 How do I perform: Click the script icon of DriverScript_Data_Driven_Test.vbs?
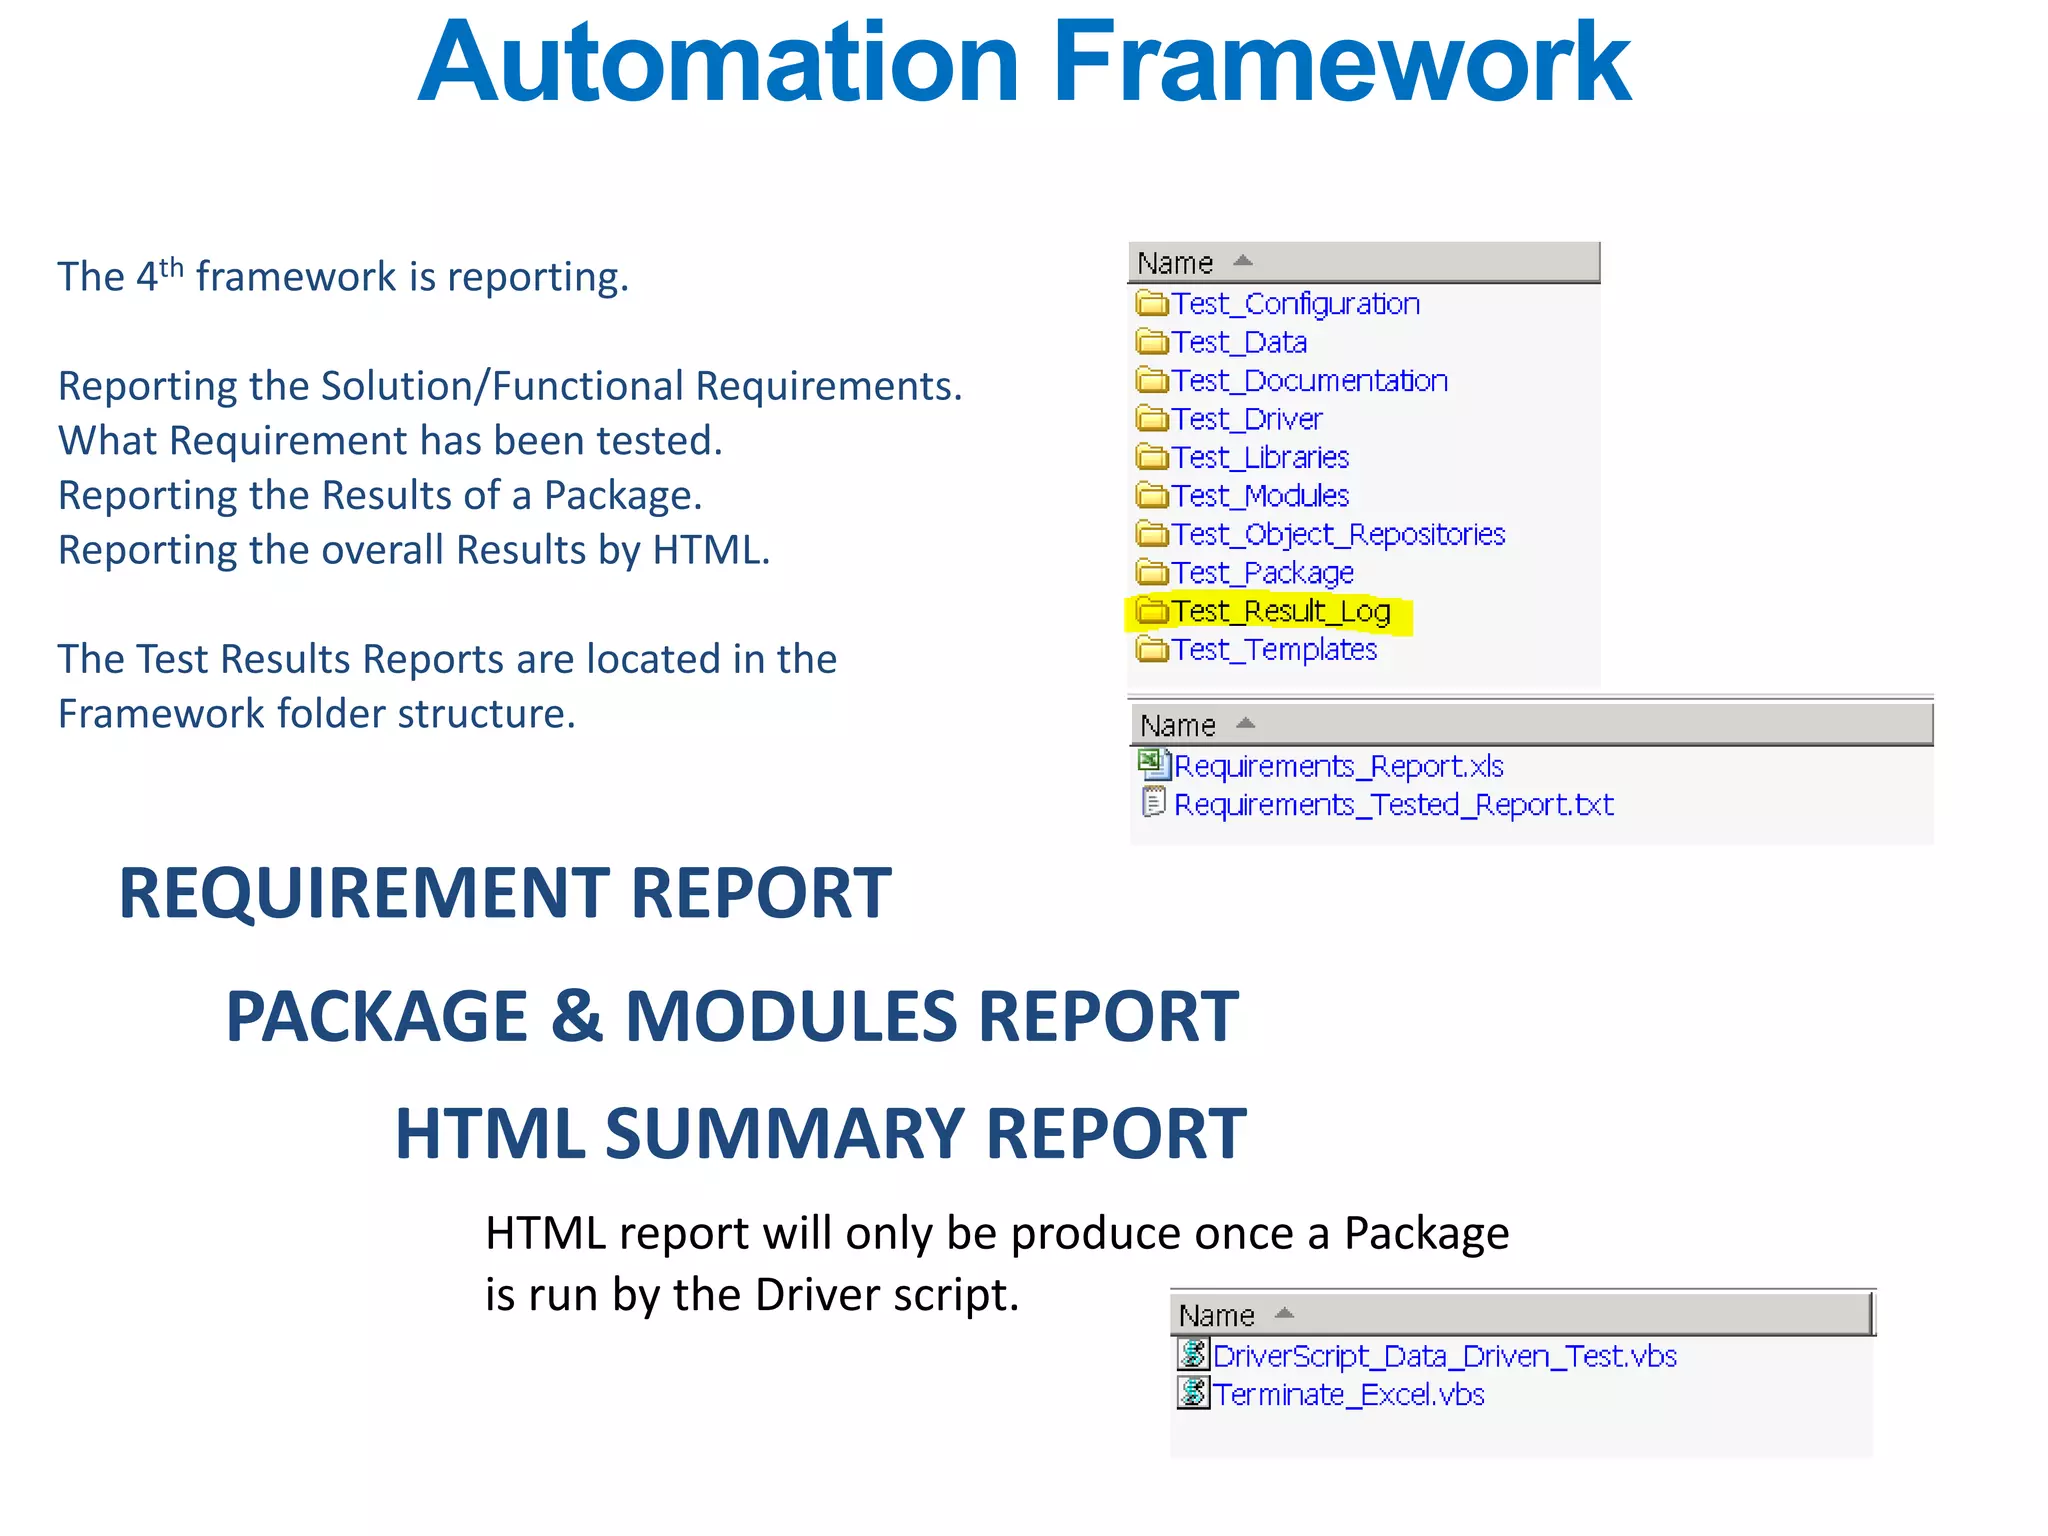click(1193, 1354)
